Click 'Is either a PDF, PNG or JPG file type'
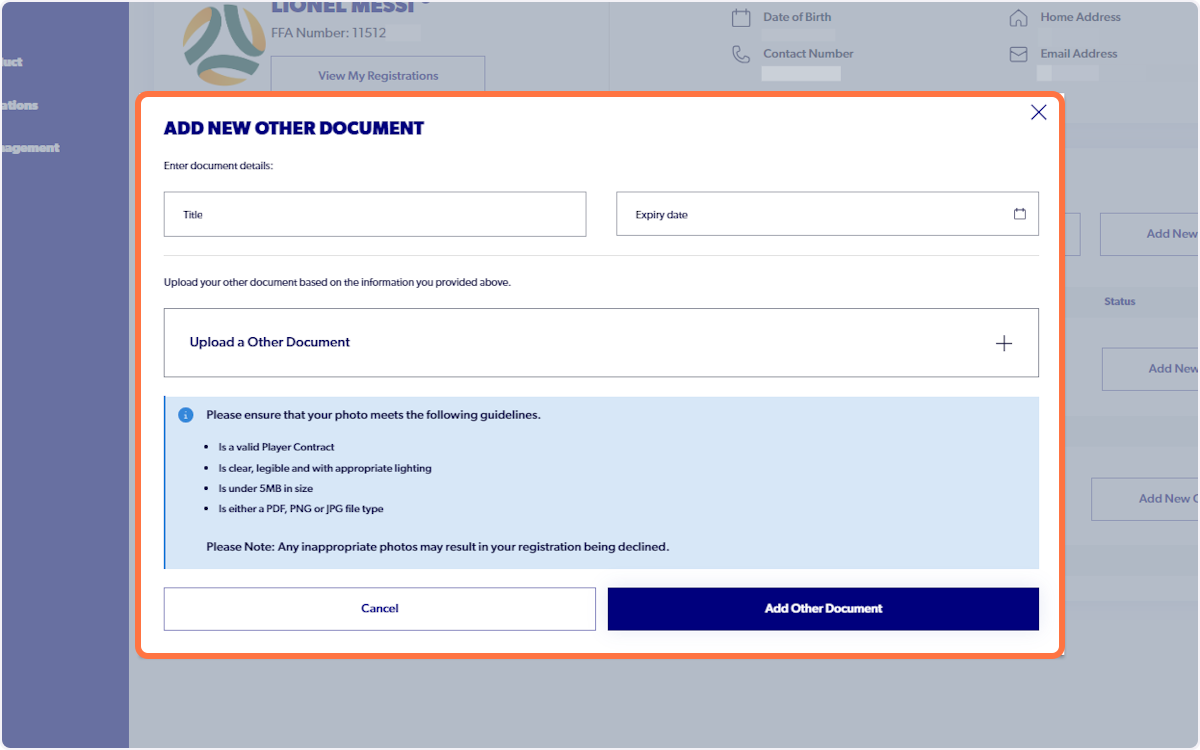 click(x=301, y=509)
